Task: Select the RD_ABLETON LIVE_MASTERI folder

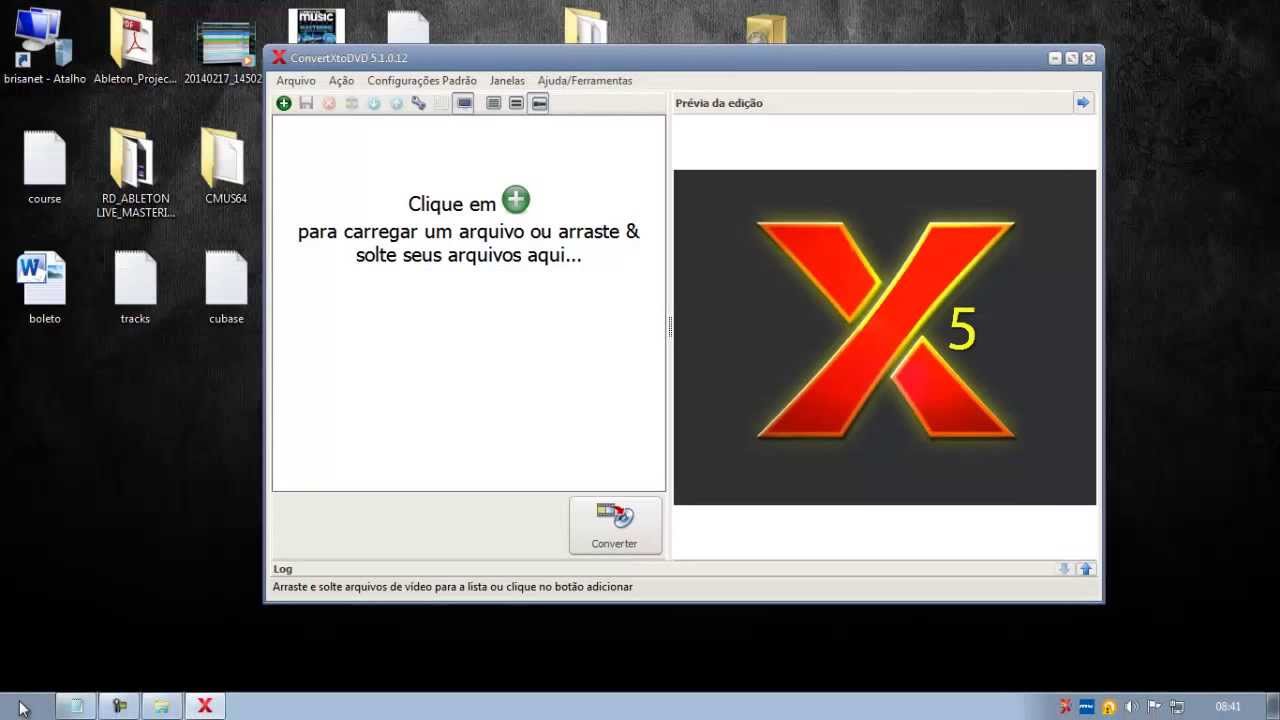Action: click(x=135, y=173)
